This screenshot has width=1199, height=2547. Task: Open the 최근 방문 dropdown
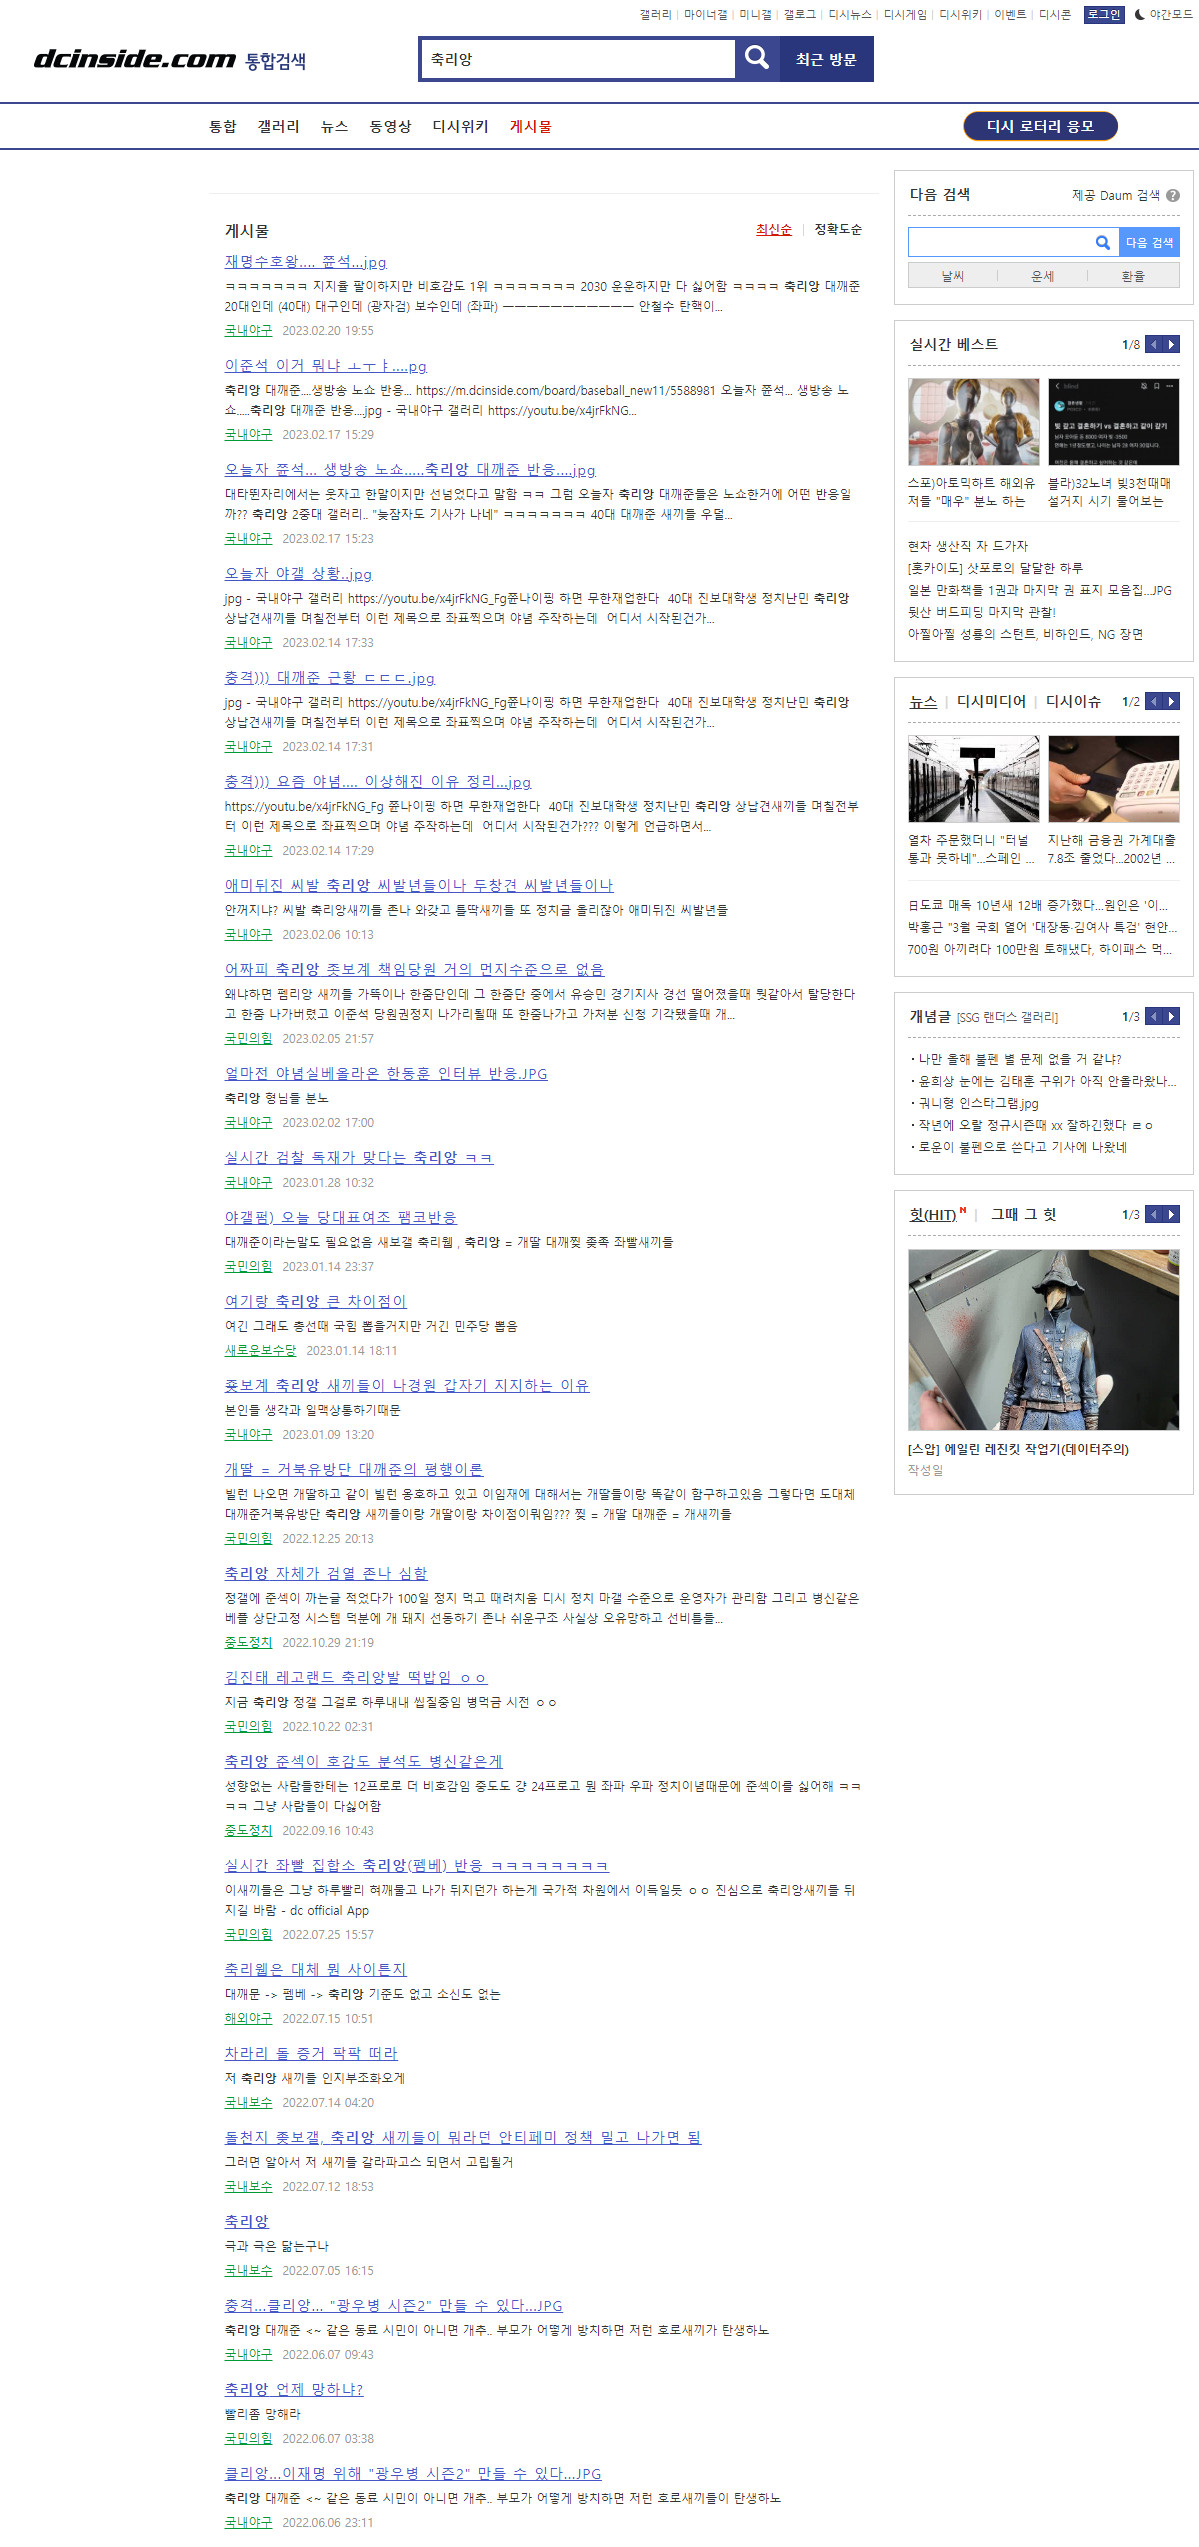826,59
